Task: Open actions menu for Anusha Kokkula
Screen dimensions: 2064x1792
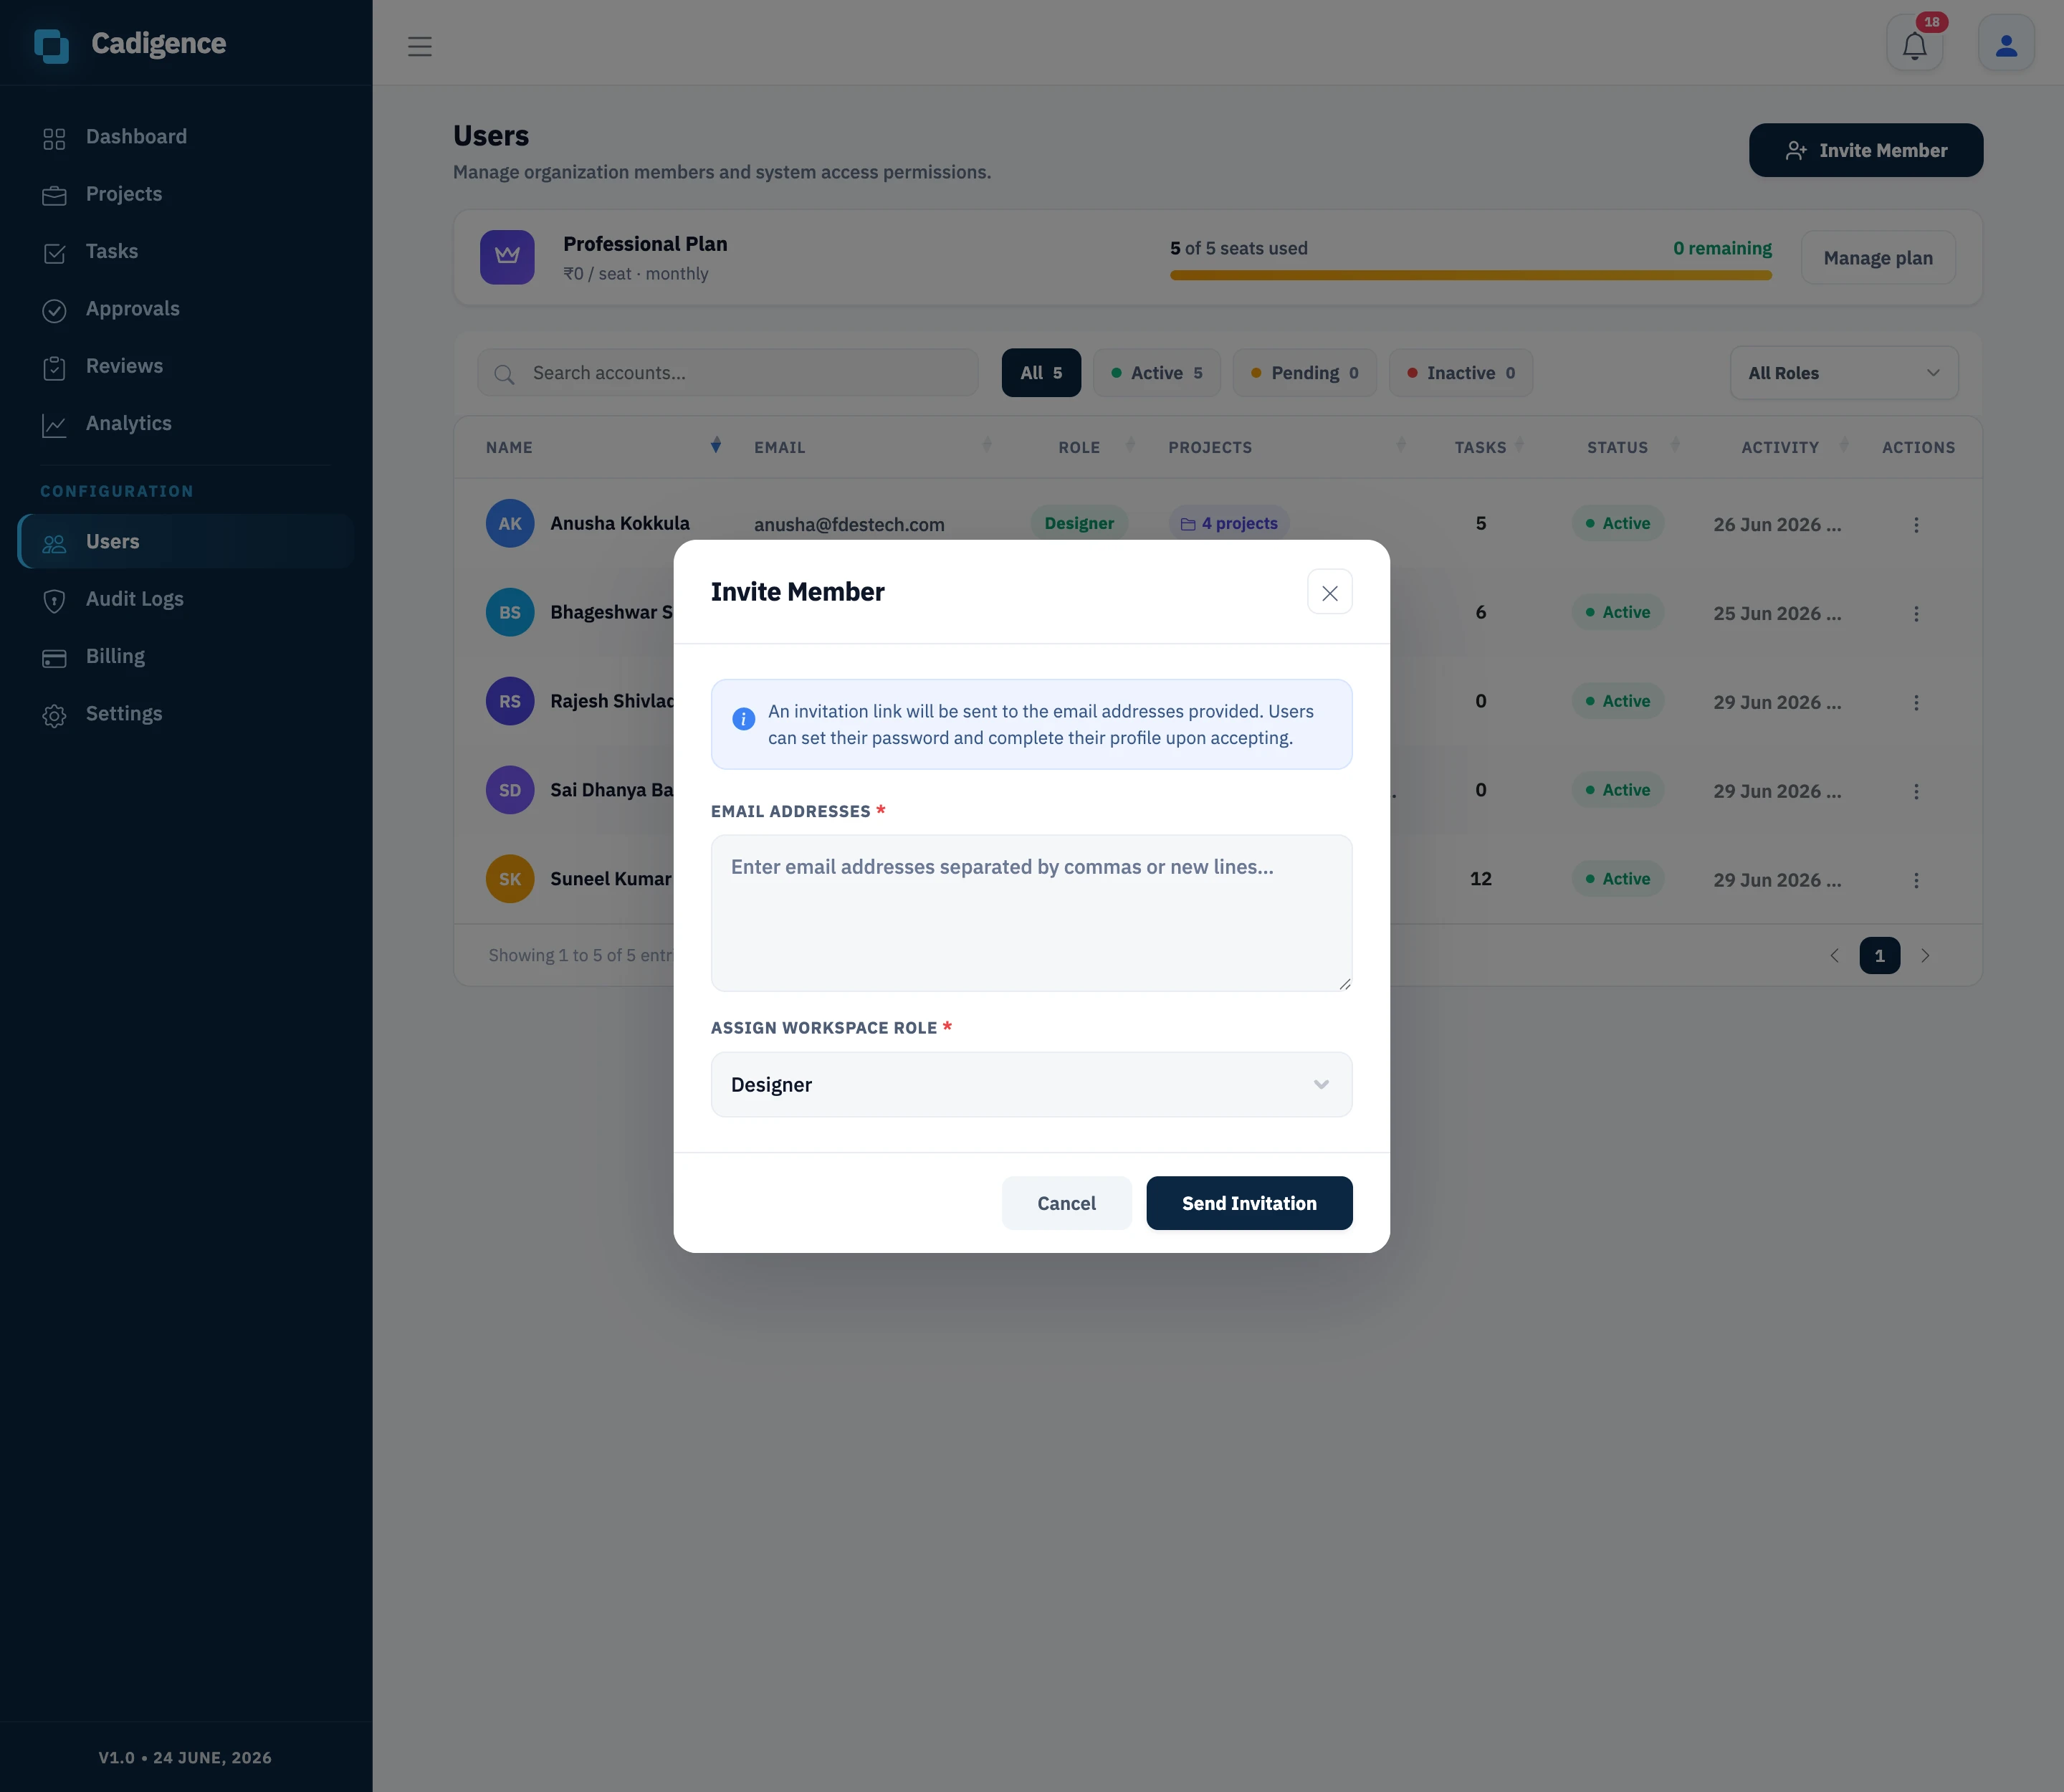Action: click(x=1916, y=525)
